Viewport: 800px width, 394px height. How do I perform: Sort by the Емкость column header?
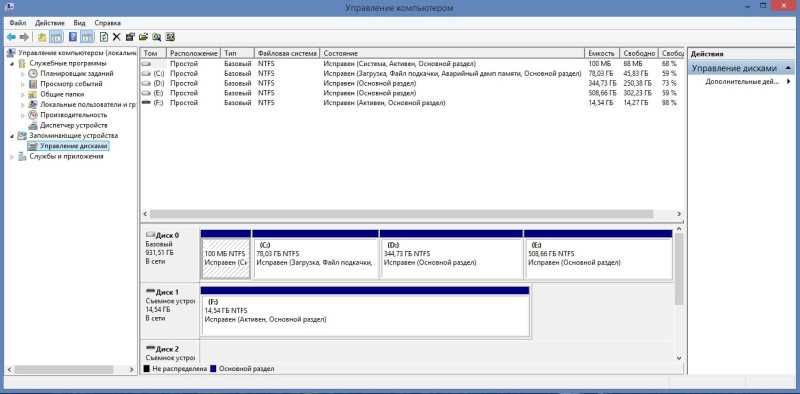(x=602, y=53)
